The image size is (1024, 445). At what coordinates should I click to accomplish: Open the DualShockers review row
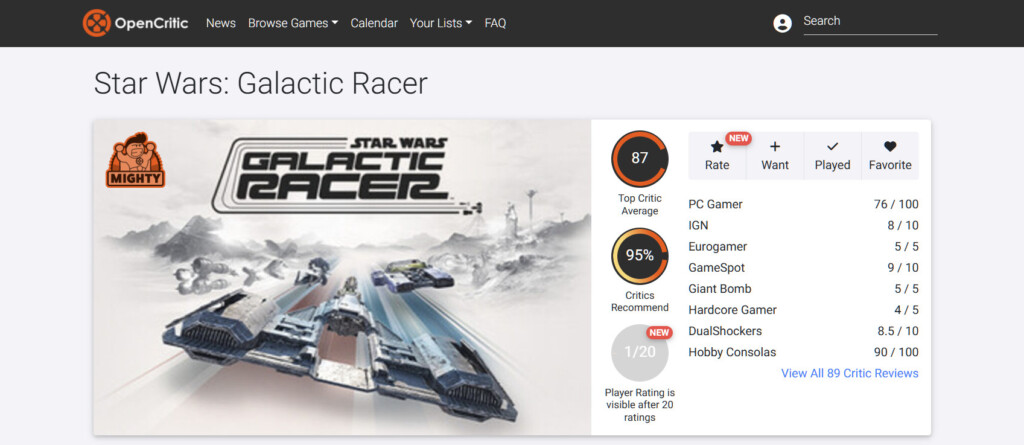point(803,331)
